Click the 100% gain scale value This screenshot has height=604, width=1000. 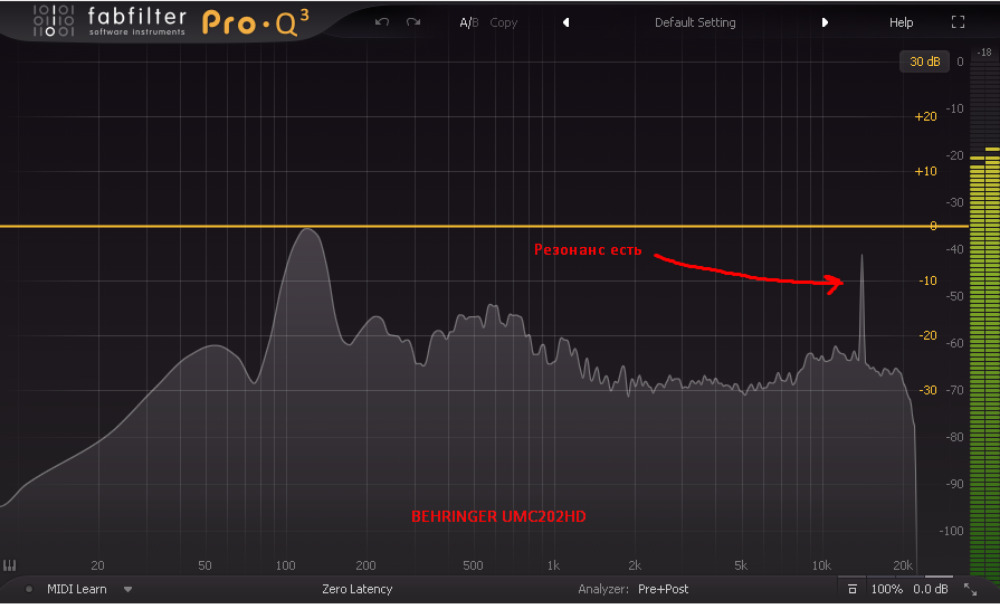point(886,589)
